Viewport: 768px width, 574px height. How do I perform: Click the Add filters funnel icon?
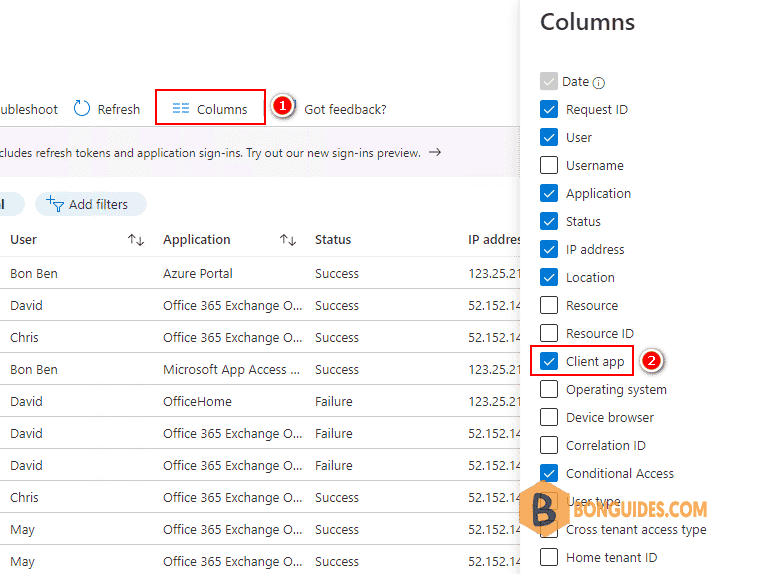[54, 204]
